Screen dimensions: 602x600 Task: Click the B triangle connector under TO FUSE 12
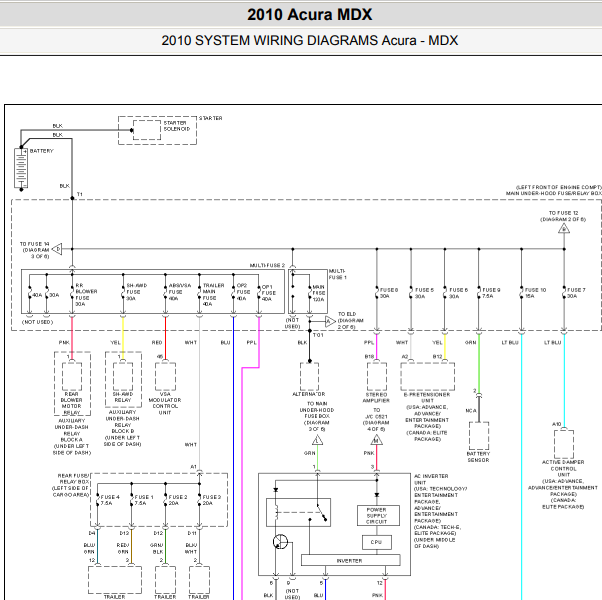click(564, 229)
